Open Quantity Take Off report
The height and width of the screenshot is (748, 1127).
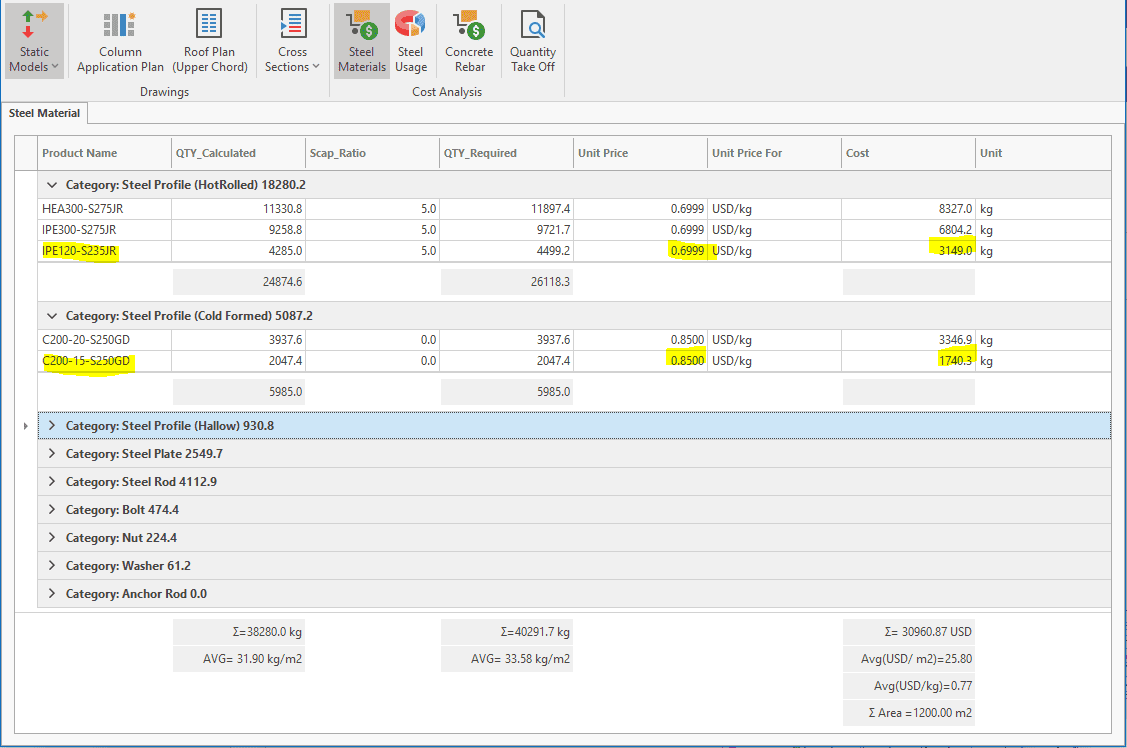coord(532,41)
